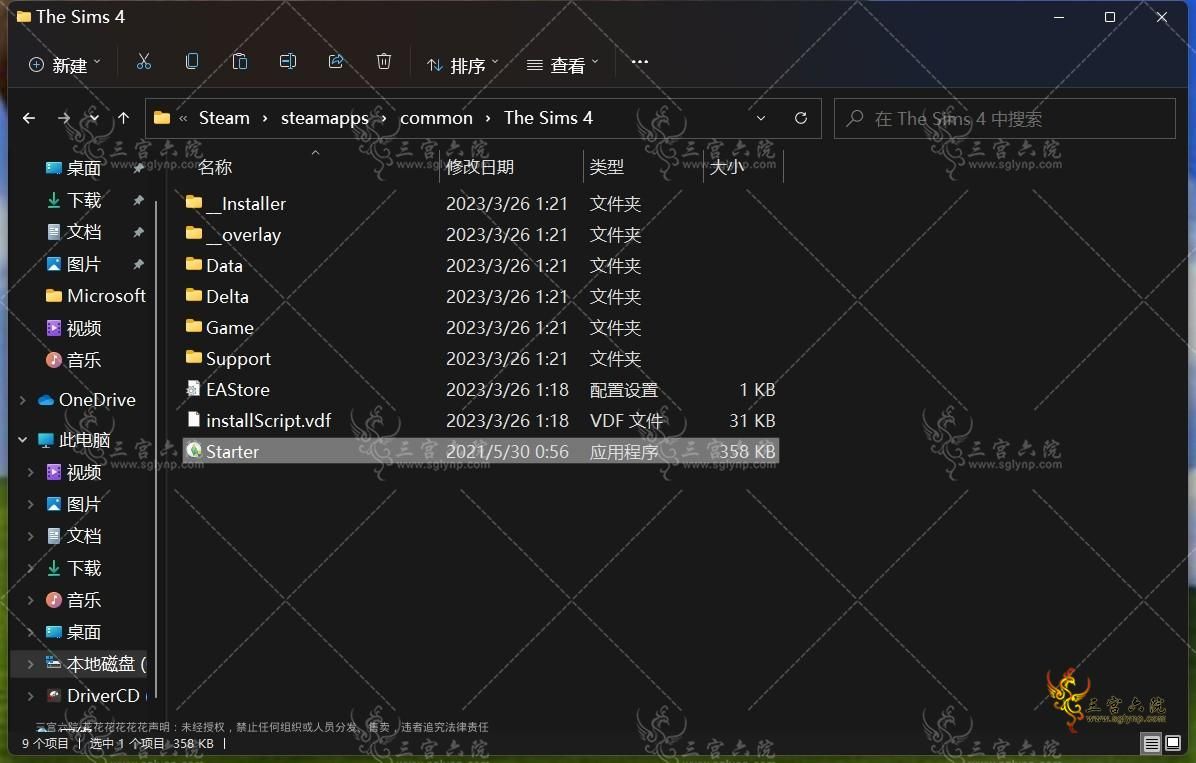Switch to details view layout
This screenshot has width=1196, height=763.
tap(1152, 743)
